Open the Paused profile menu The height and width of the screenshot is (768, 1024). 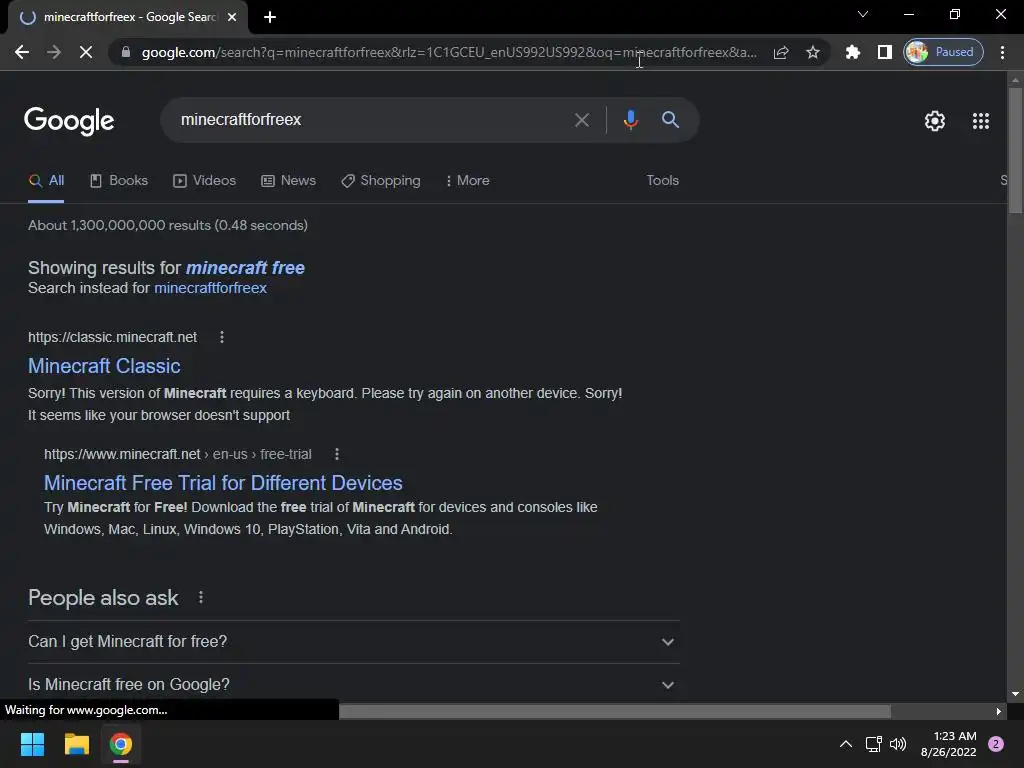[x=943, y=52]
